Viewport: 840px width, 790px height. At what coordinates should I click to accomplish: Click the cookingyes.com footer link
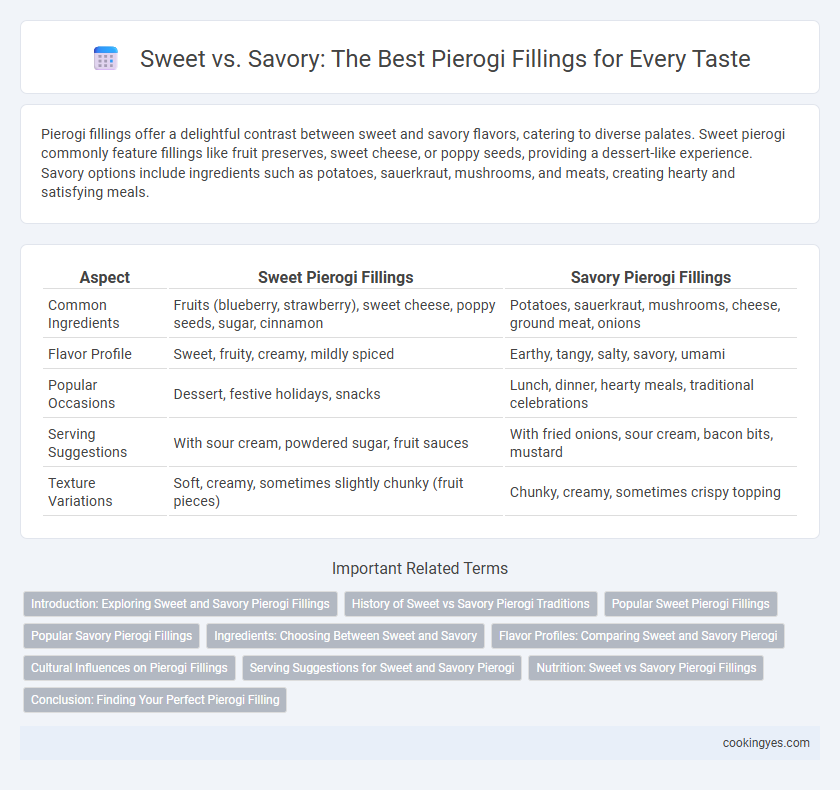(x=766, y=743)
